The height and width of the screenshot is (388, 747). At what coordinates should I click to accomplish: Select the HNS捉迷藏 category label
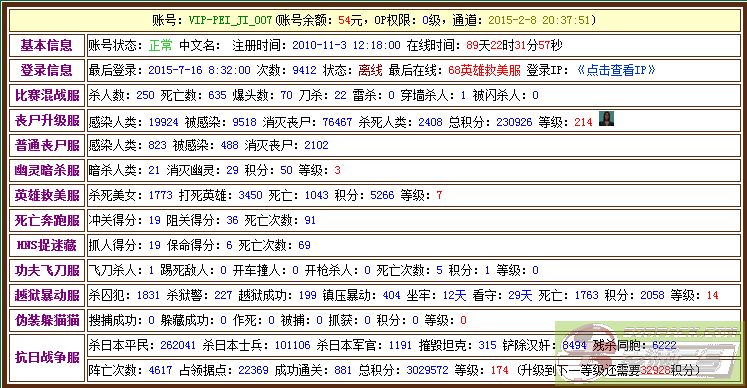coord(47,245)
